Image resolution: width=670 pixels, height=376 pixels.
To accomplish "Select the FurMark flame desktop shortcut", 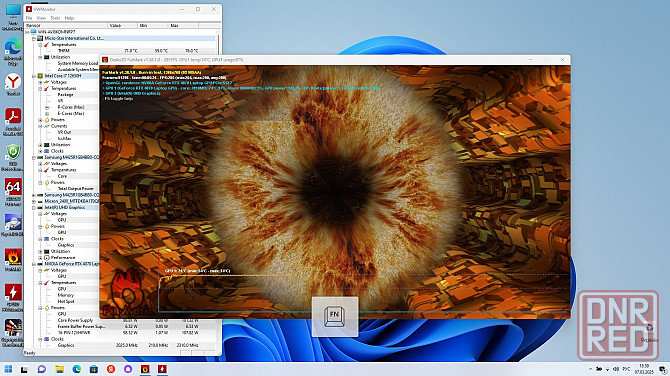I will (13, 260).
